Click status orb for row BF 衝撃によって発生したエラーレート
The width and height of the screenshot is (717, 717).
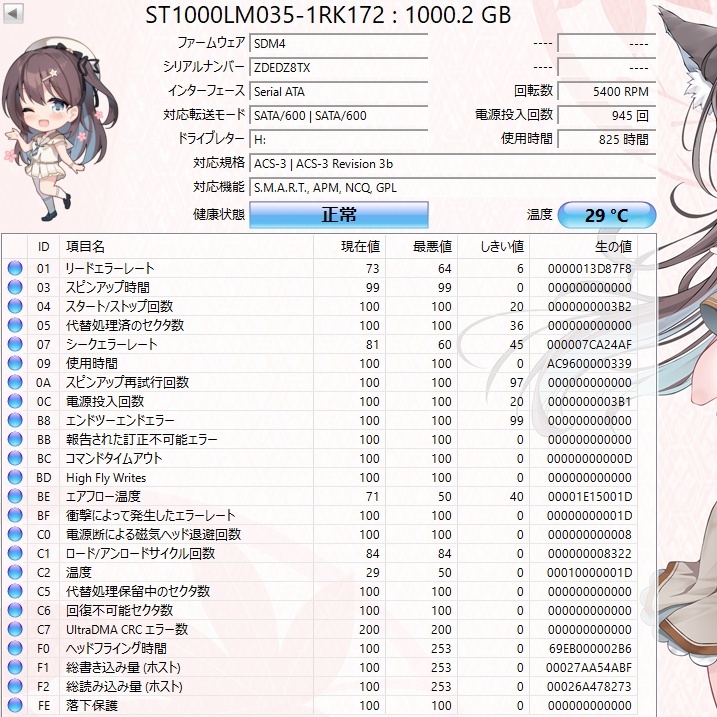pyautogui.click(x=15, y=515)
